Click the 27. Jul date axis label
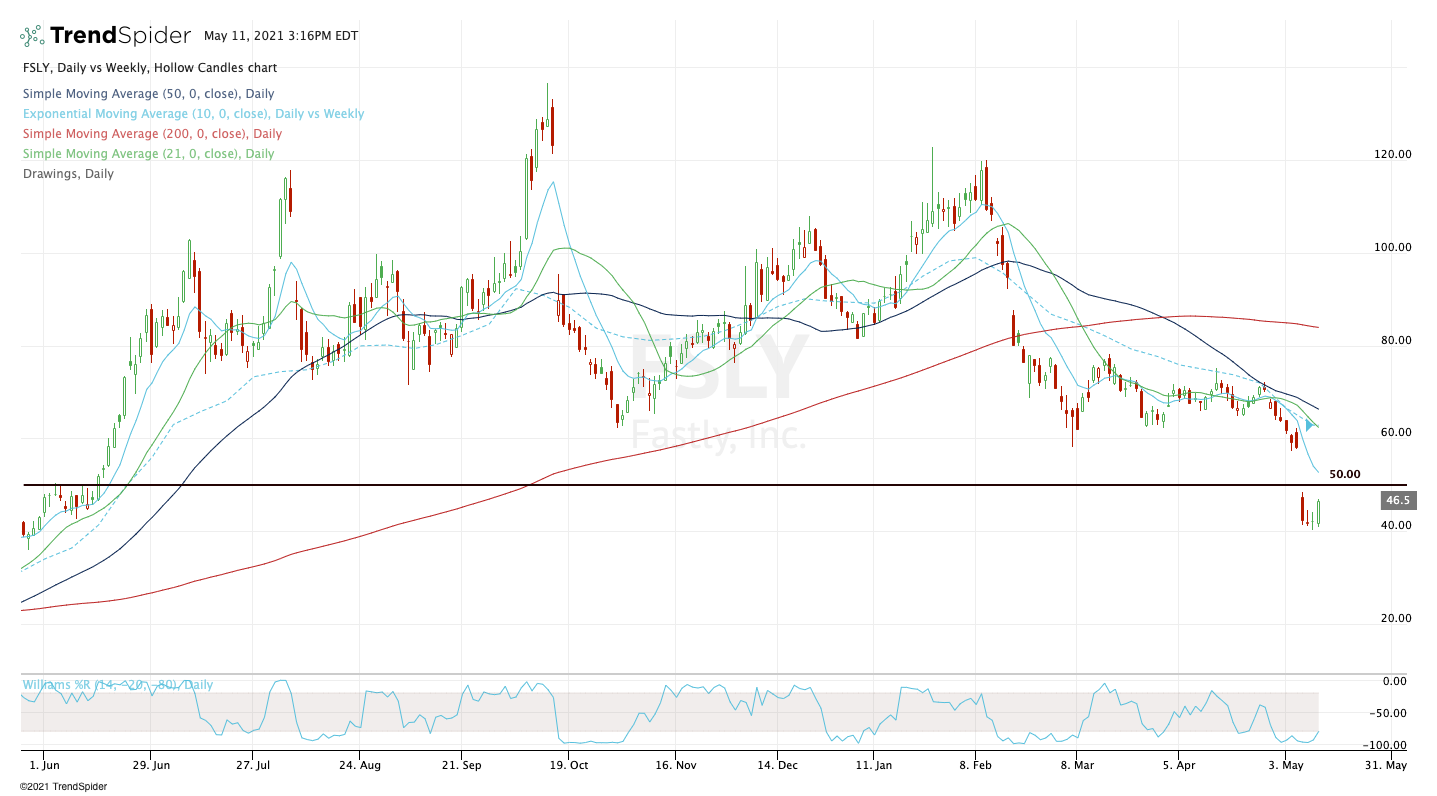Viewport: 1437px width, 796px height. 253,765
